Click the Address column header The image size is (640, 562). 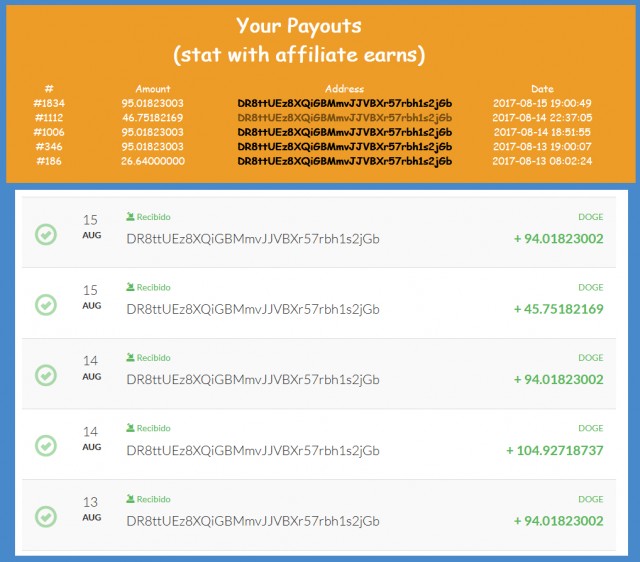(x=344, y=89)
